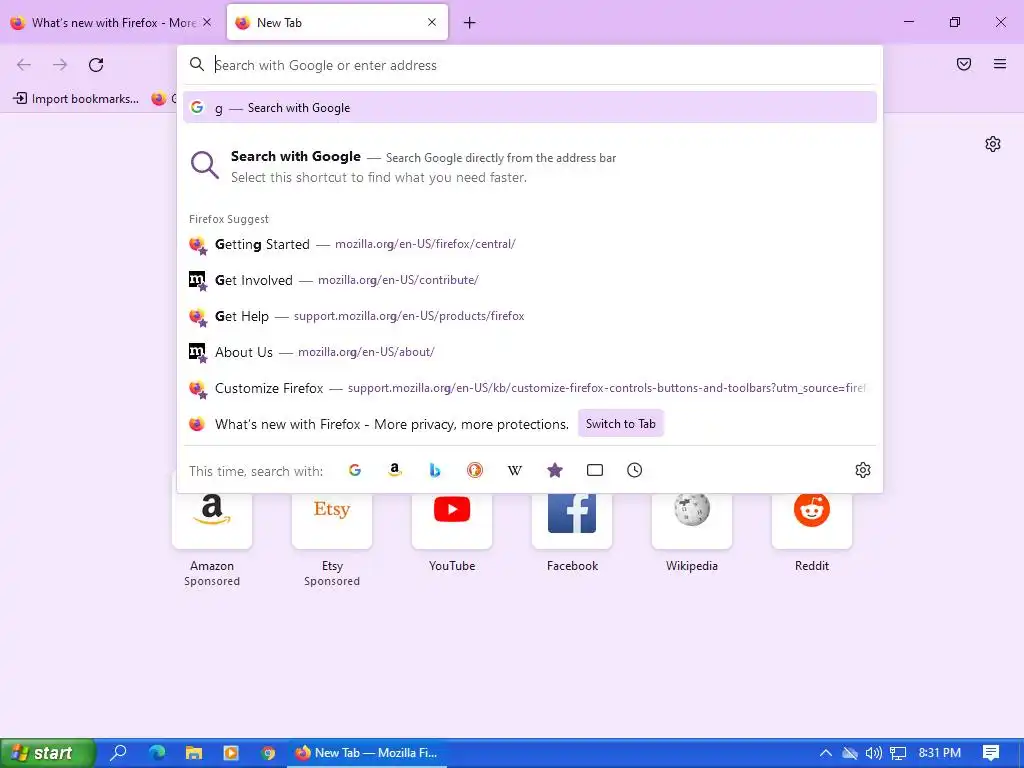Open notification center icon
Viewport: 1024px width, 768px height.
point(991,753)
